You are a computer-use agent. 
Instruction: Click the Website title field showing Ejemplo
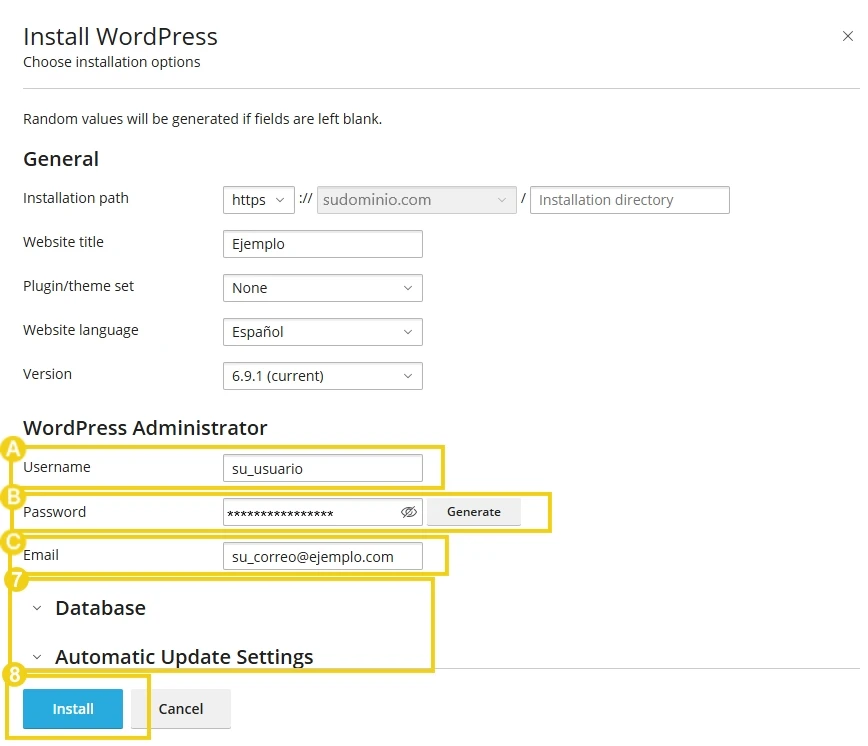(322, 243)
